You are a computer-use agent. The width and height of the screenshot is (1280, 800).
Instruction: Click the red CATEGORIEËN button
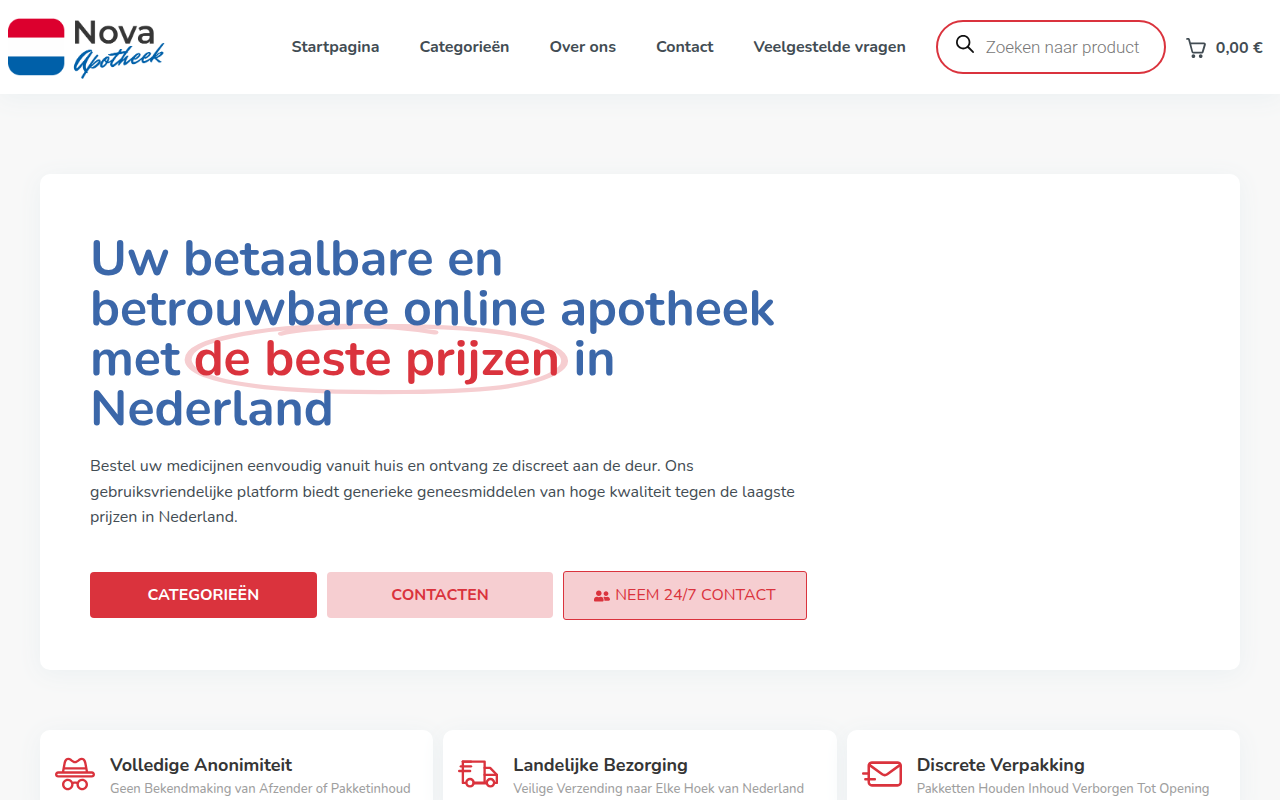point(203,595)
